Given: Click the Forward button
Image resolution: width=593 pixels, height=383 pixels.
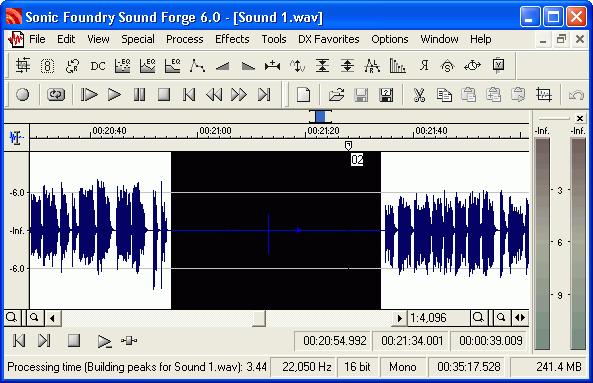Looking at the screenshot, I should tap(239, 95).
